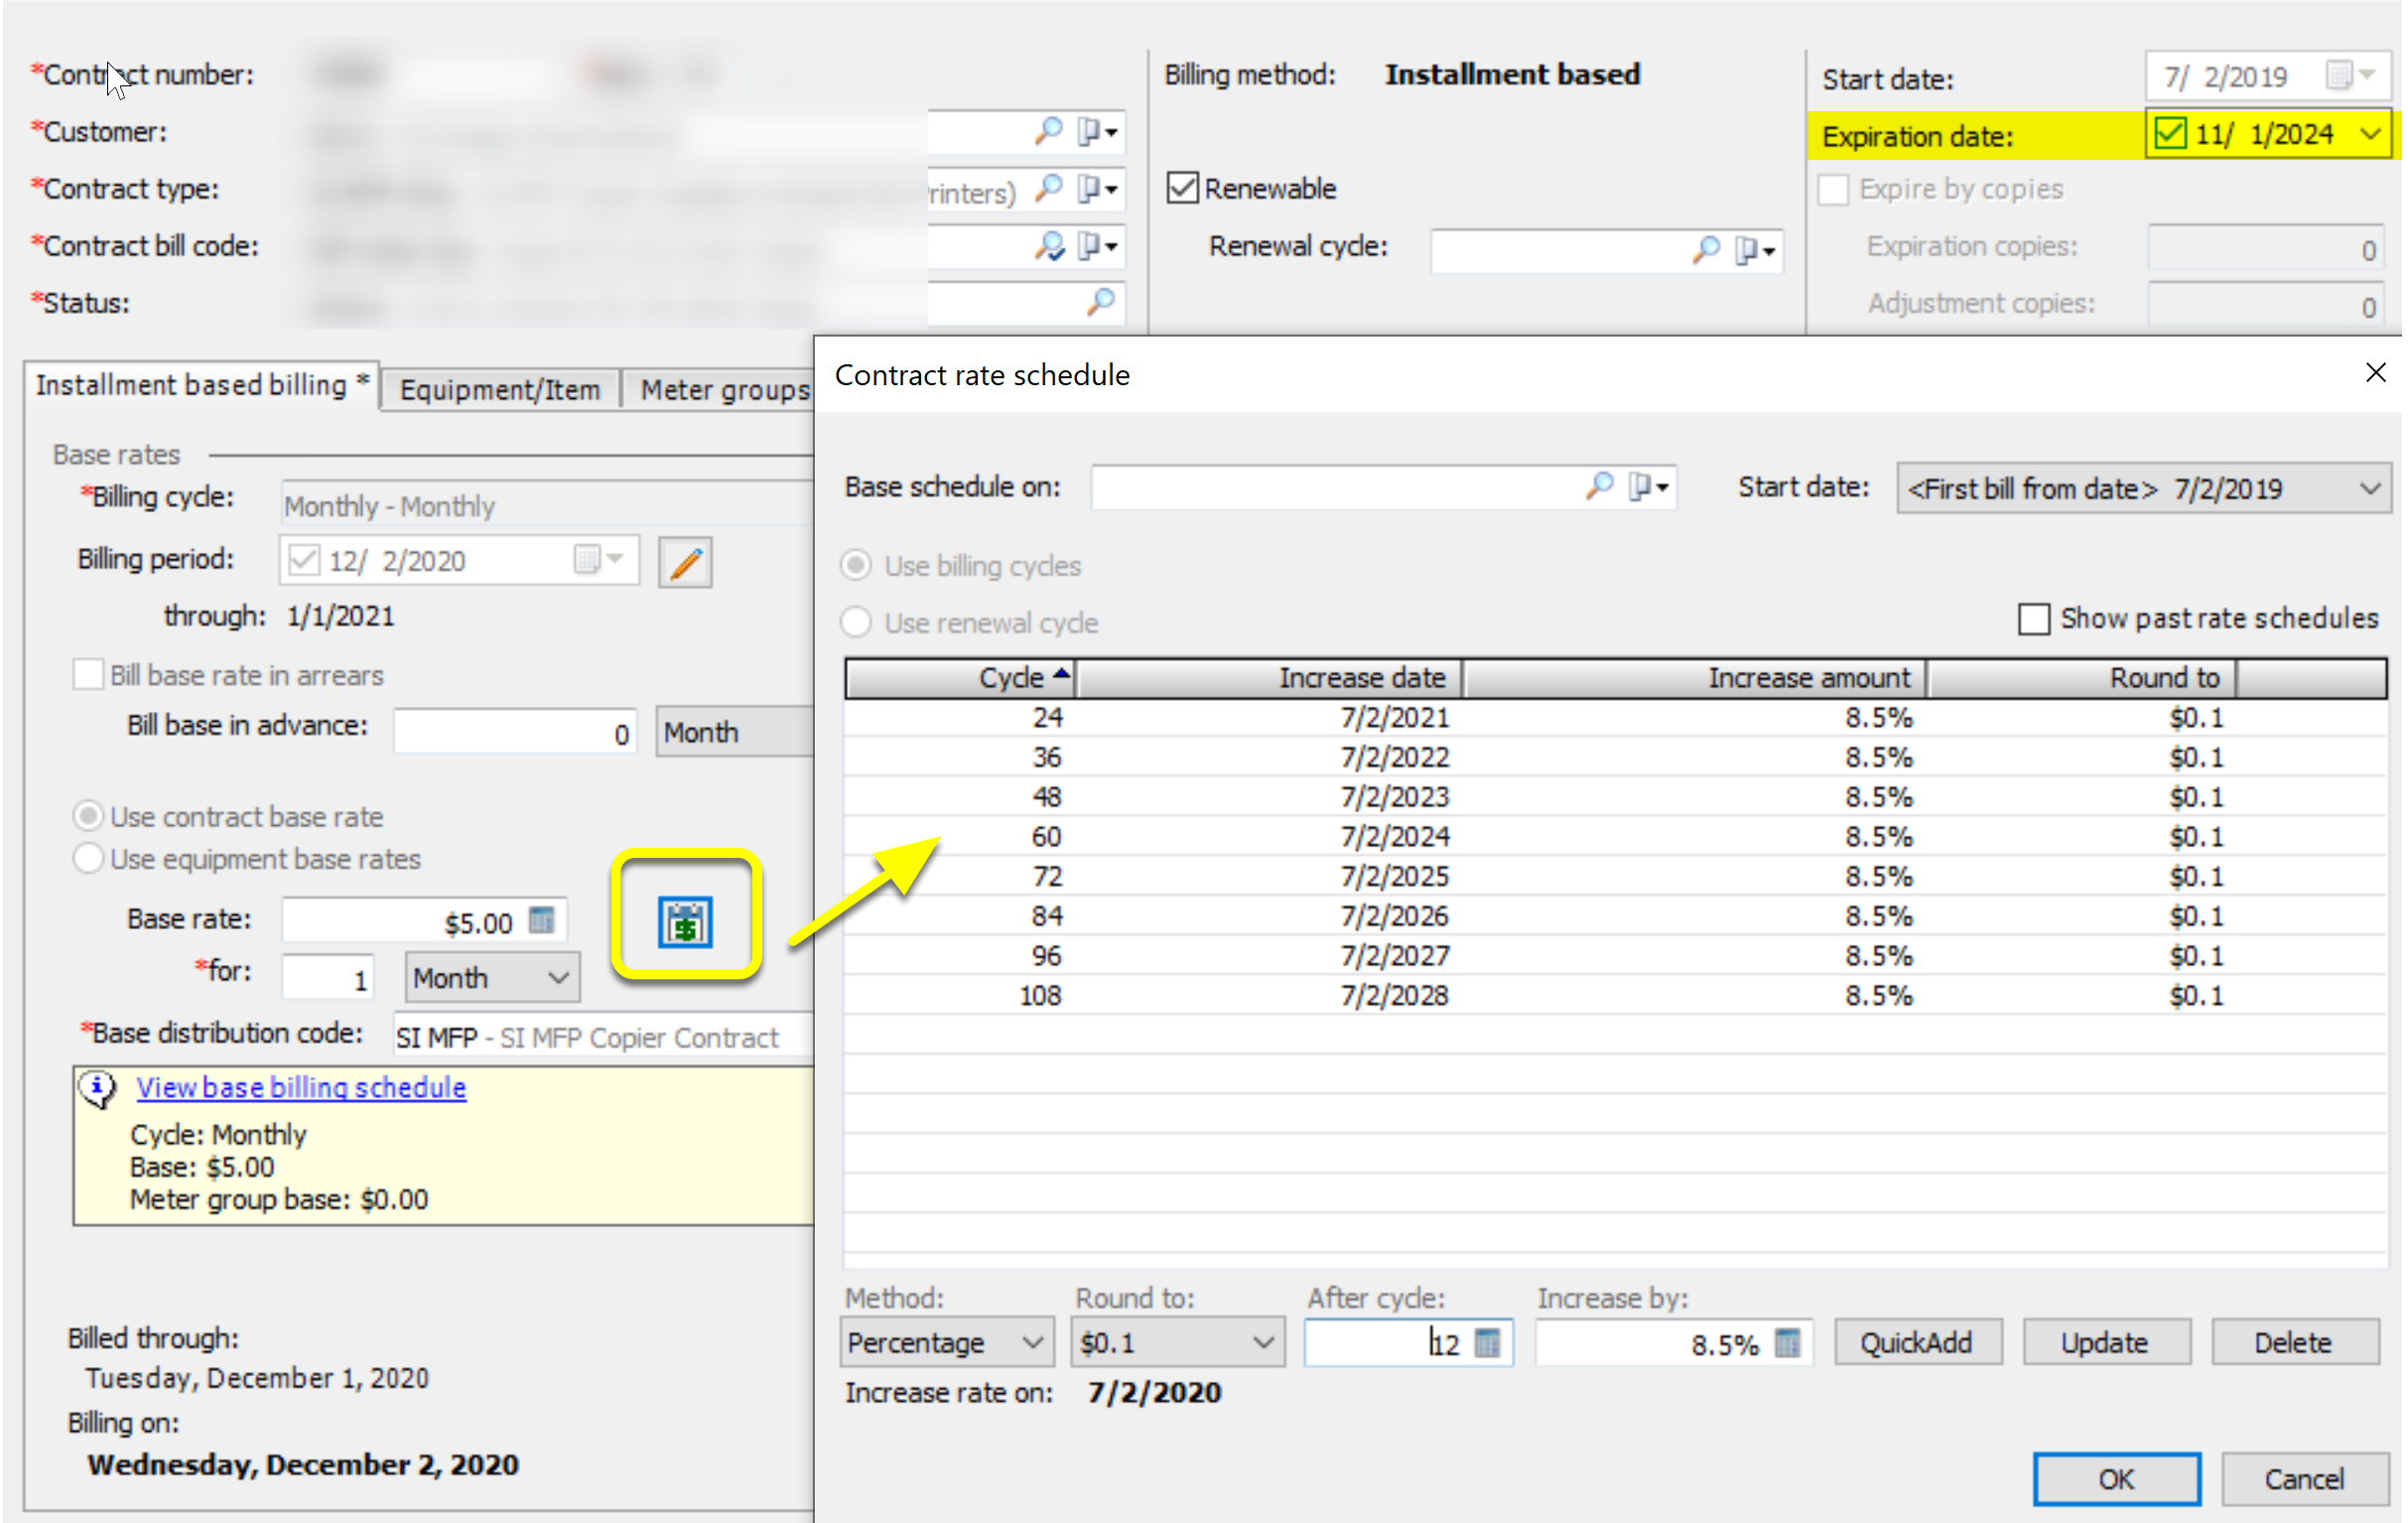Expand the Expiration date dropdown arrow

click(x=2370, y=134)
